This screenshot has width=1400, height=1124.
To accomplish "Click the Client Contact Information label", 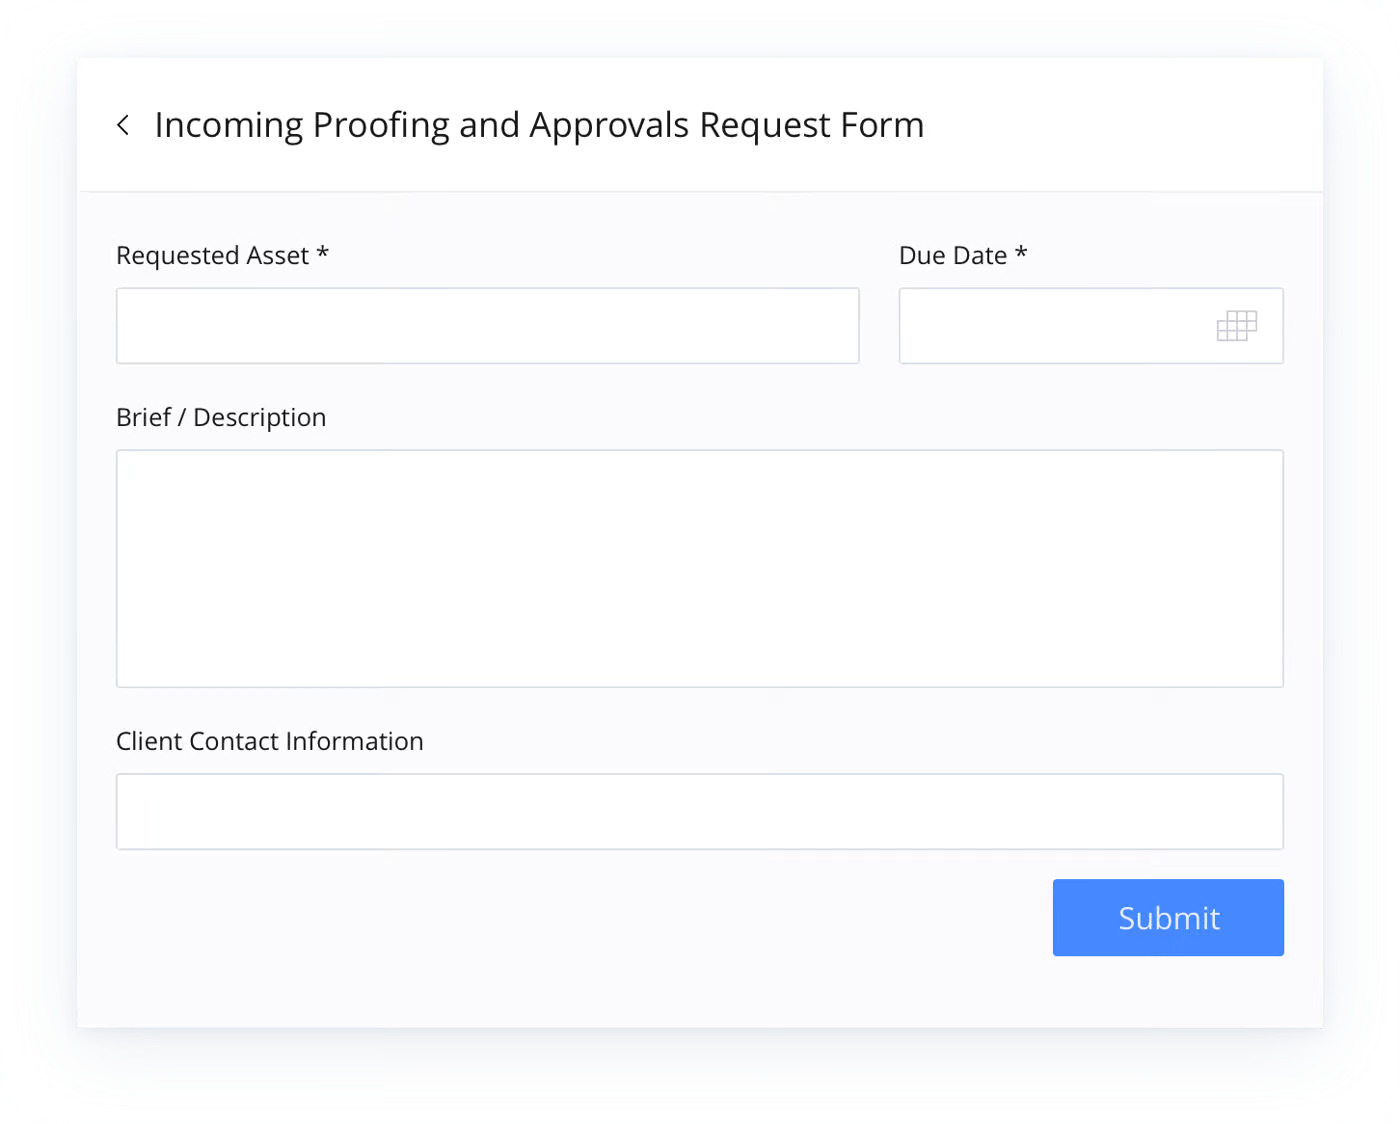I will point(270,741).
